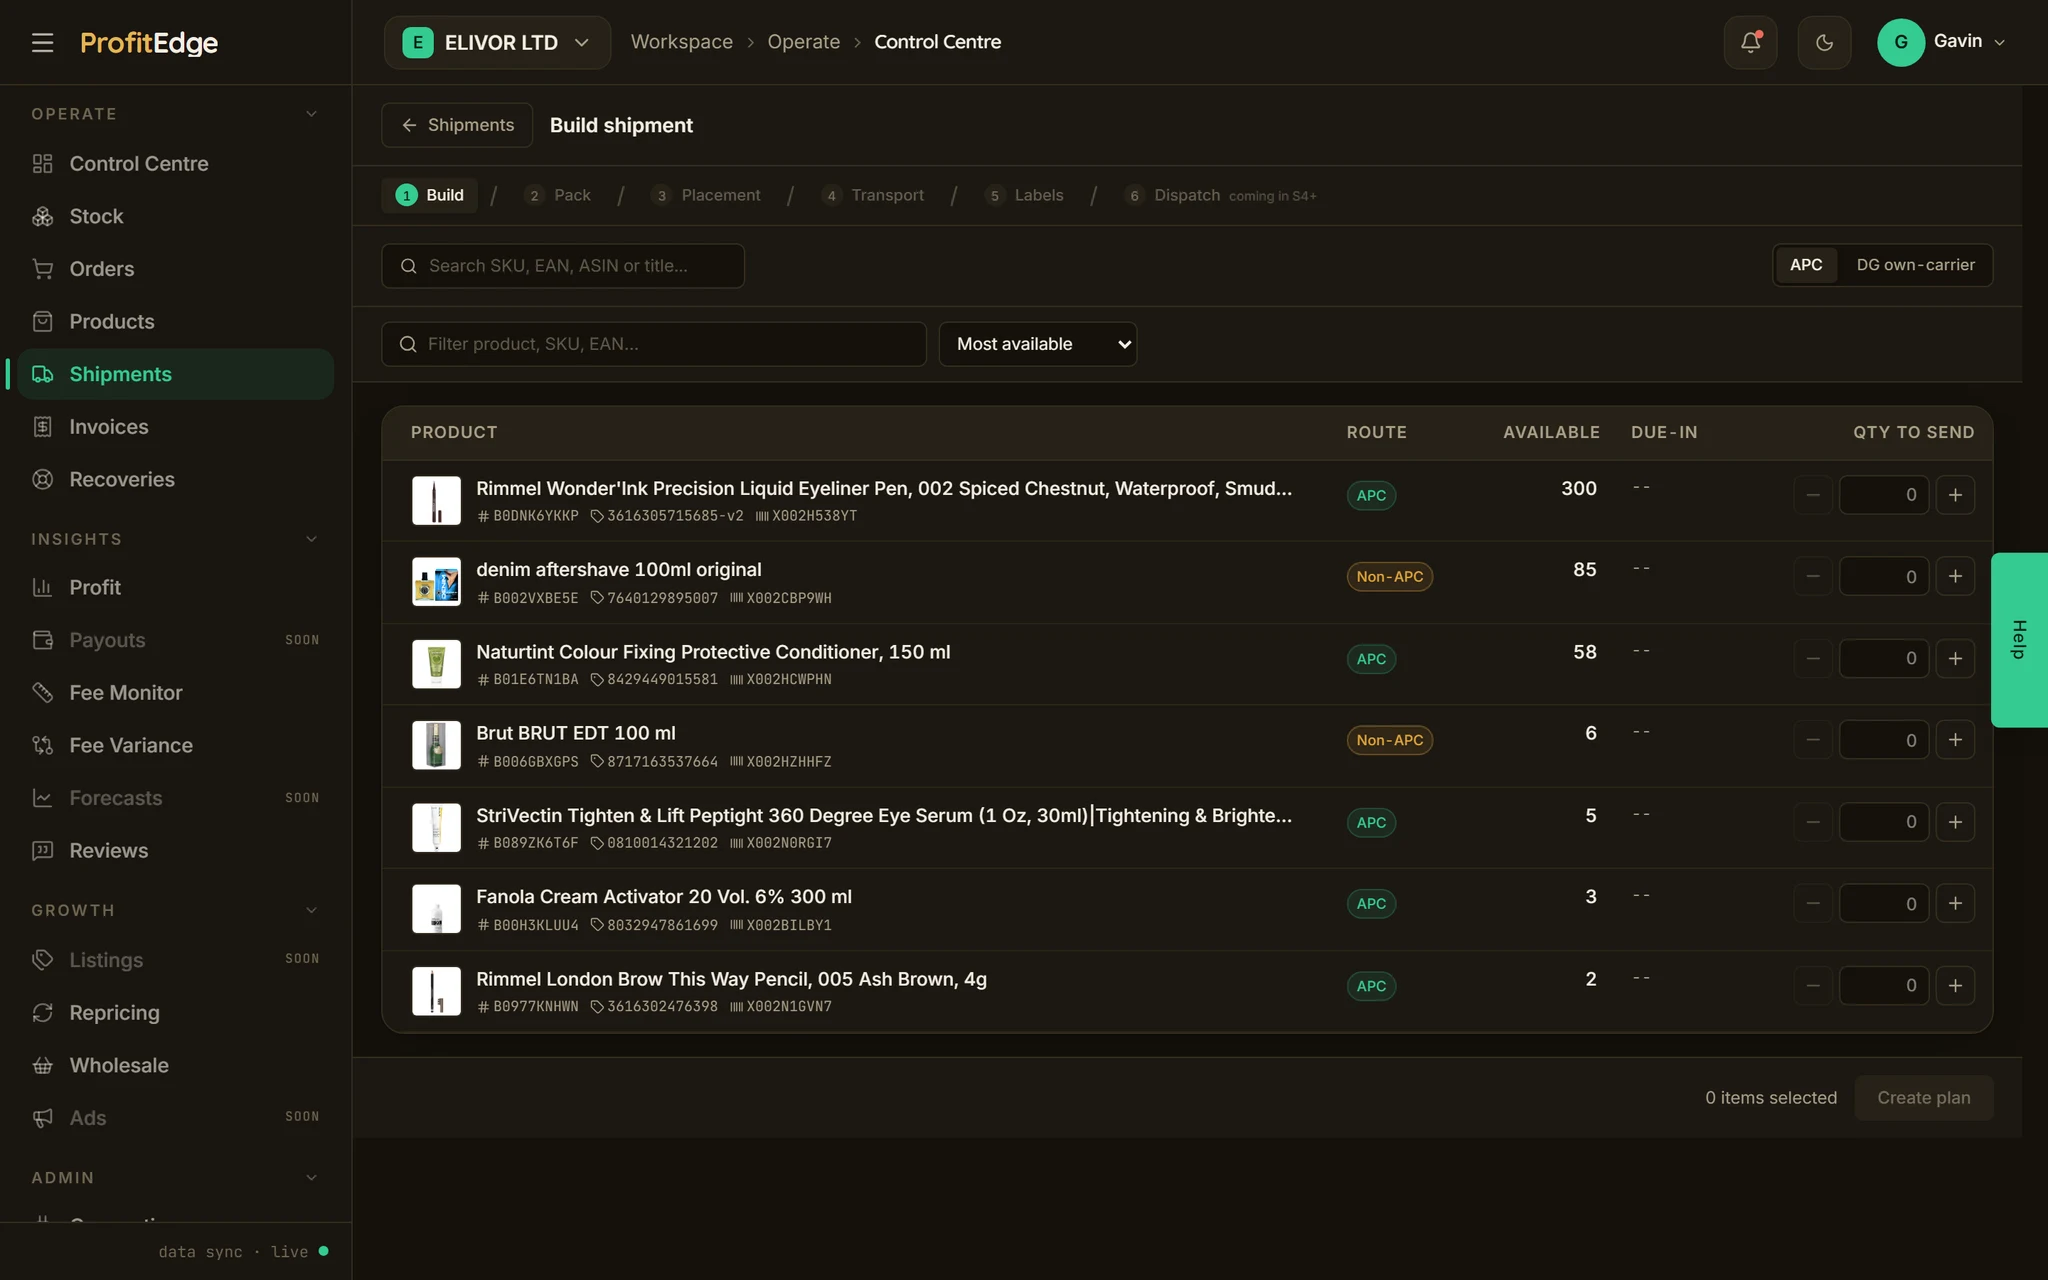Click the Brut BRUT EDT product thumbnail
Screen dimensions: 2048x1280
click(436, 745)
